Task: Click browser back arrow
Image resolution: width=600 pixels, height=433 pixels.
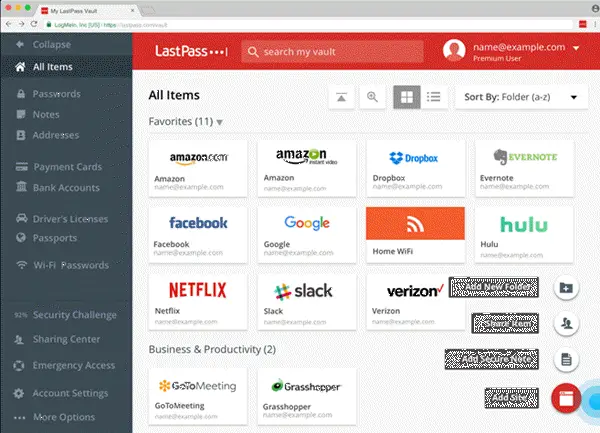Action: (x=9, y=24)
